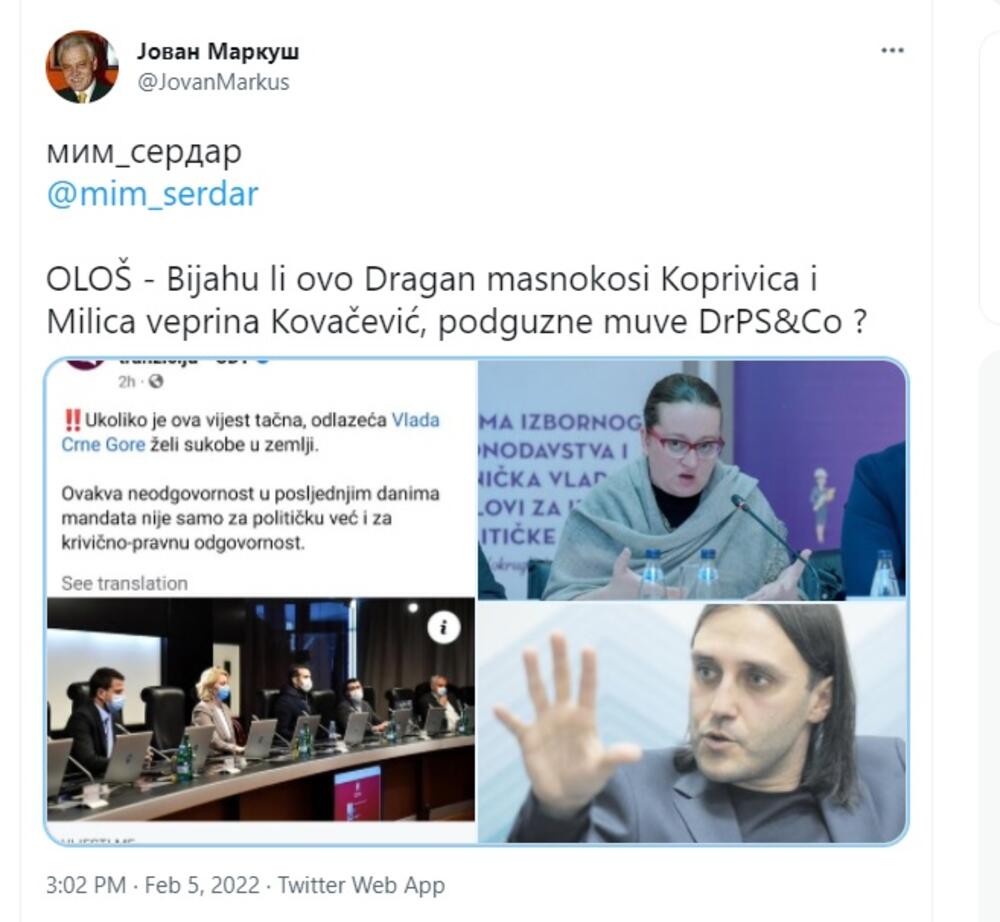Open the @mim_serdar mention link
The height and width of the screenshot is (922, 1000).
(152, 194)
